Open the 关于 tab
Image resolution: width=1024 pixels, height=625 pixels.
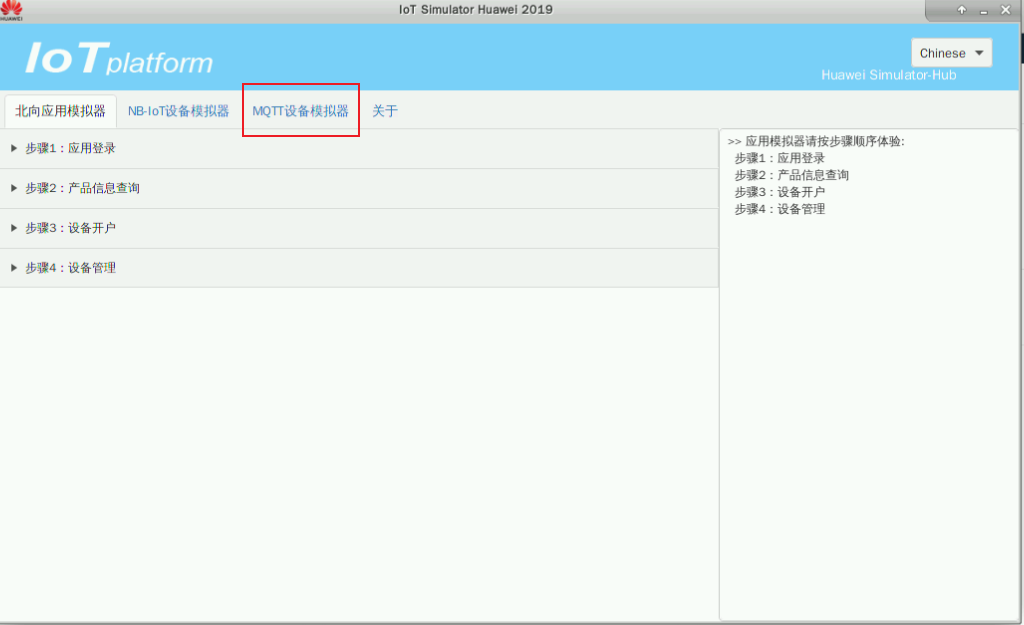point(385,111)
